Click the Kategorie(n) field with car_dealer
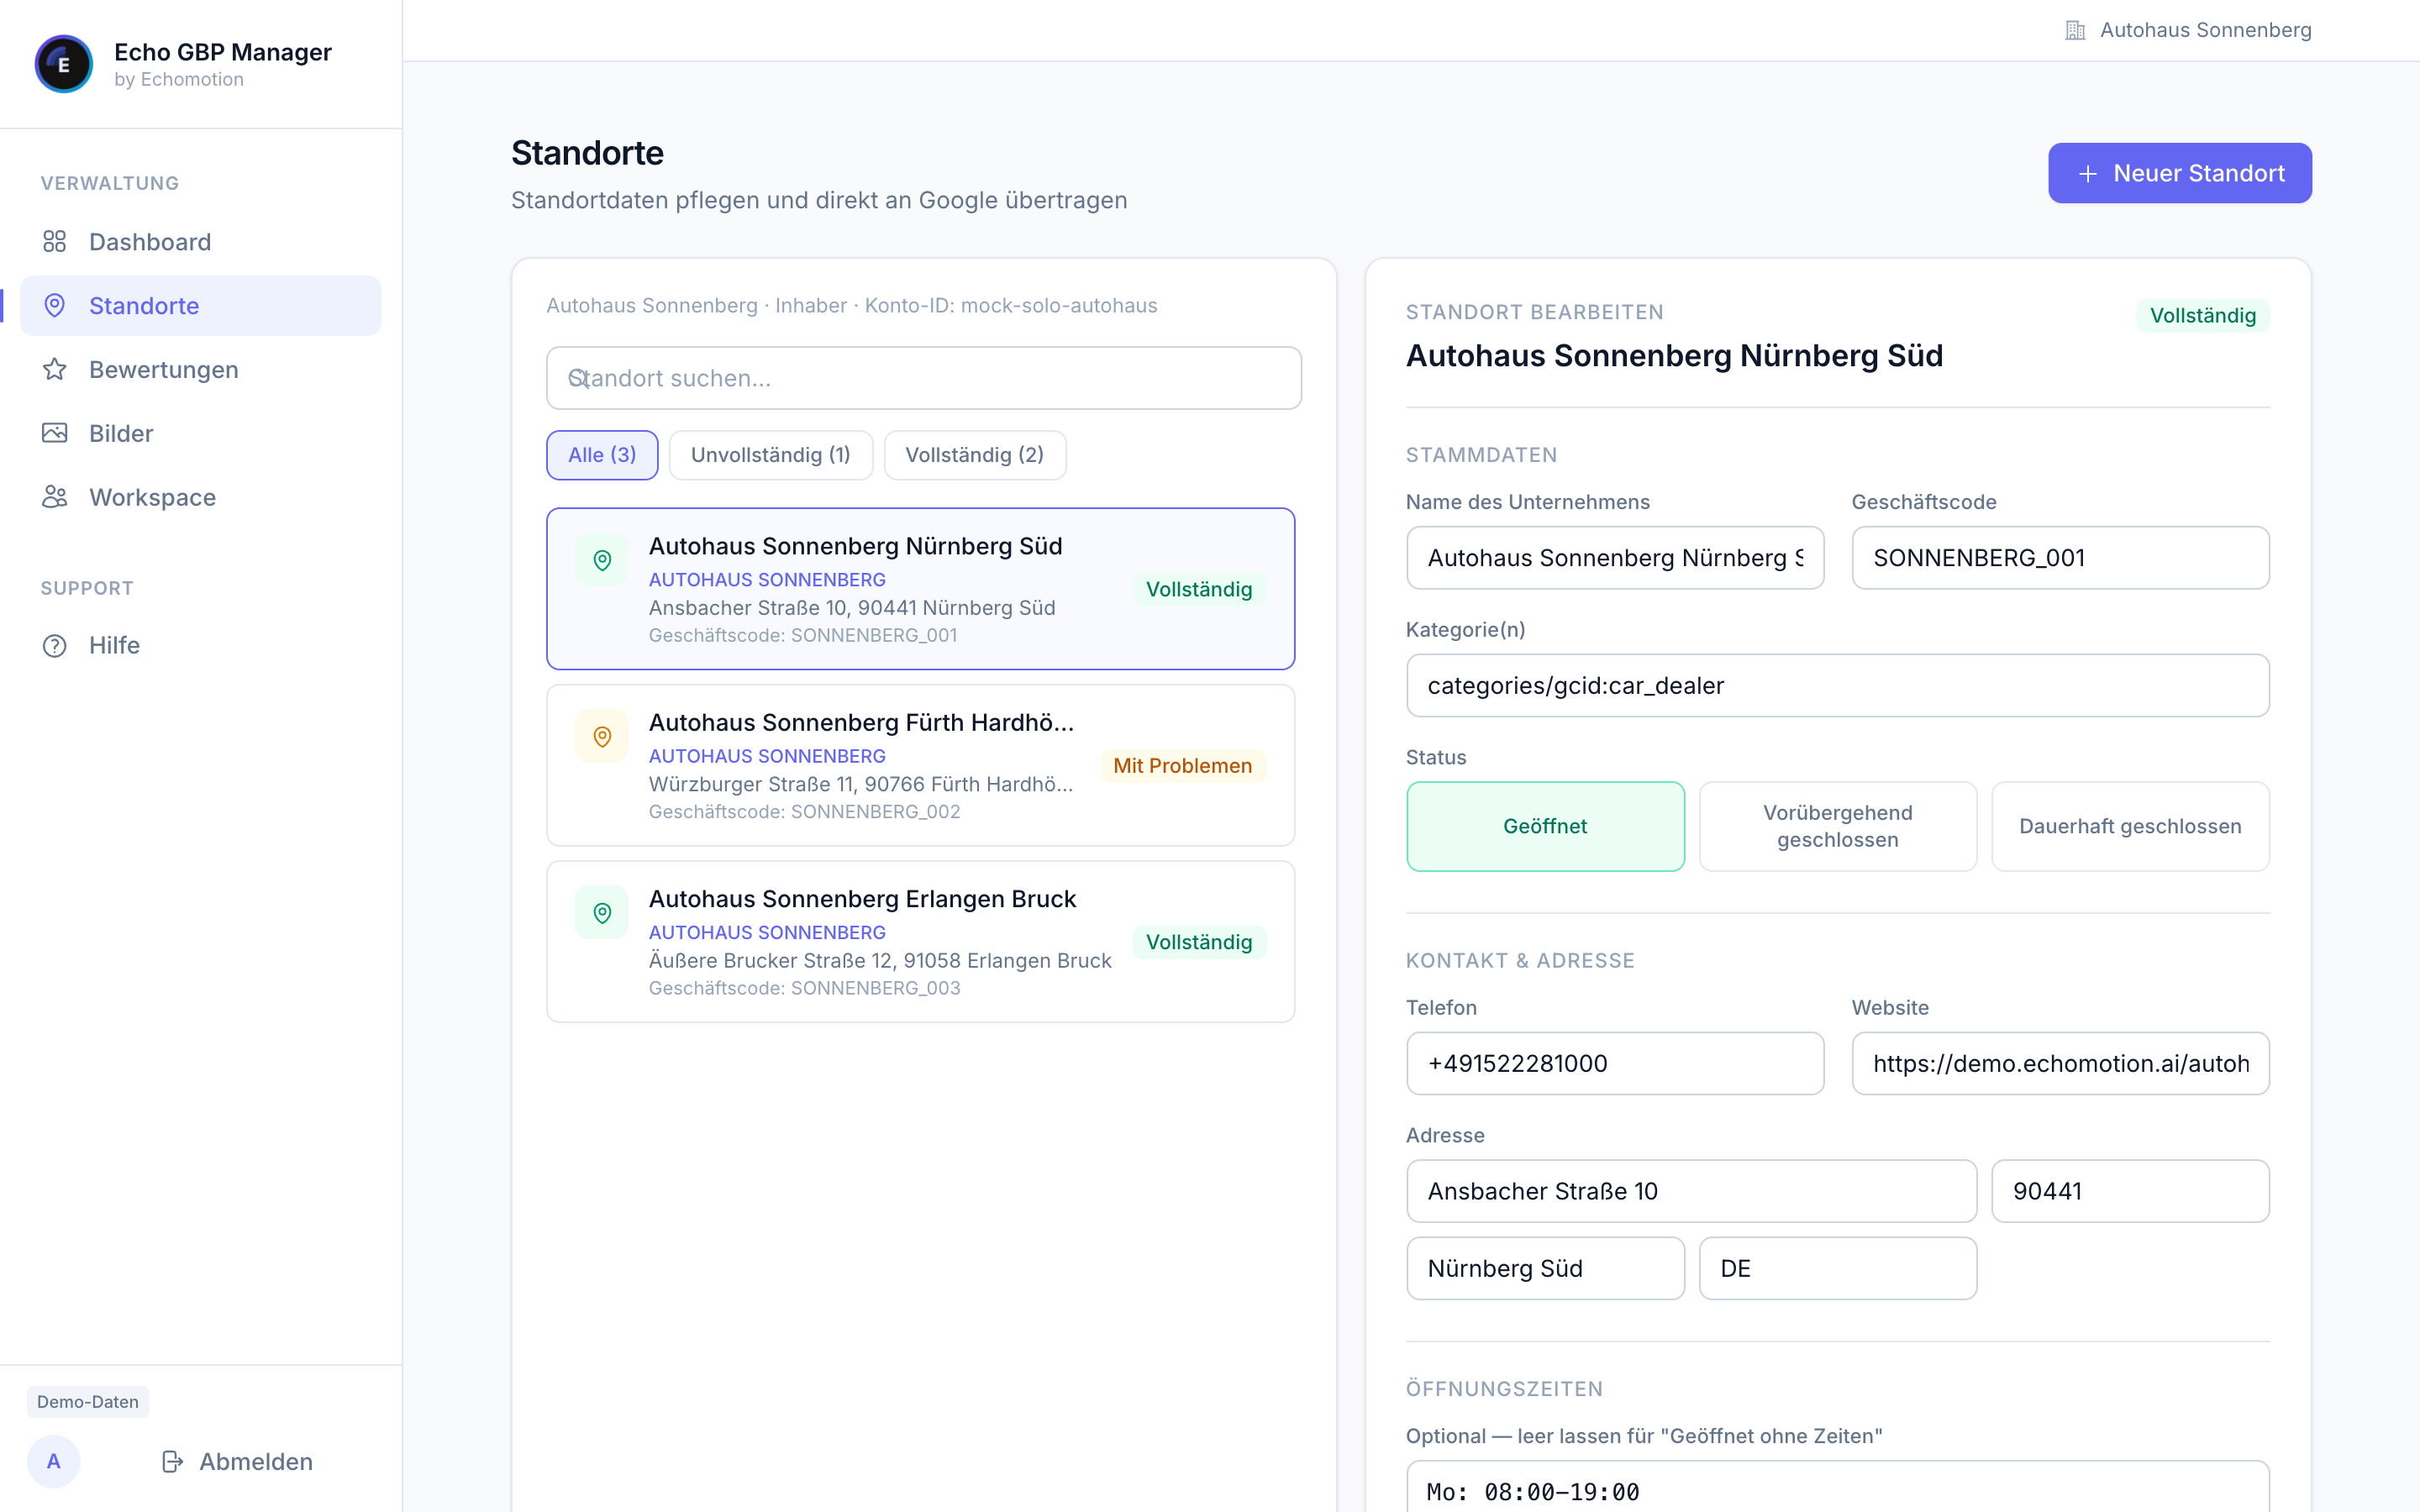This screenshot has height=1512, width=2420. coord(1838,685)
